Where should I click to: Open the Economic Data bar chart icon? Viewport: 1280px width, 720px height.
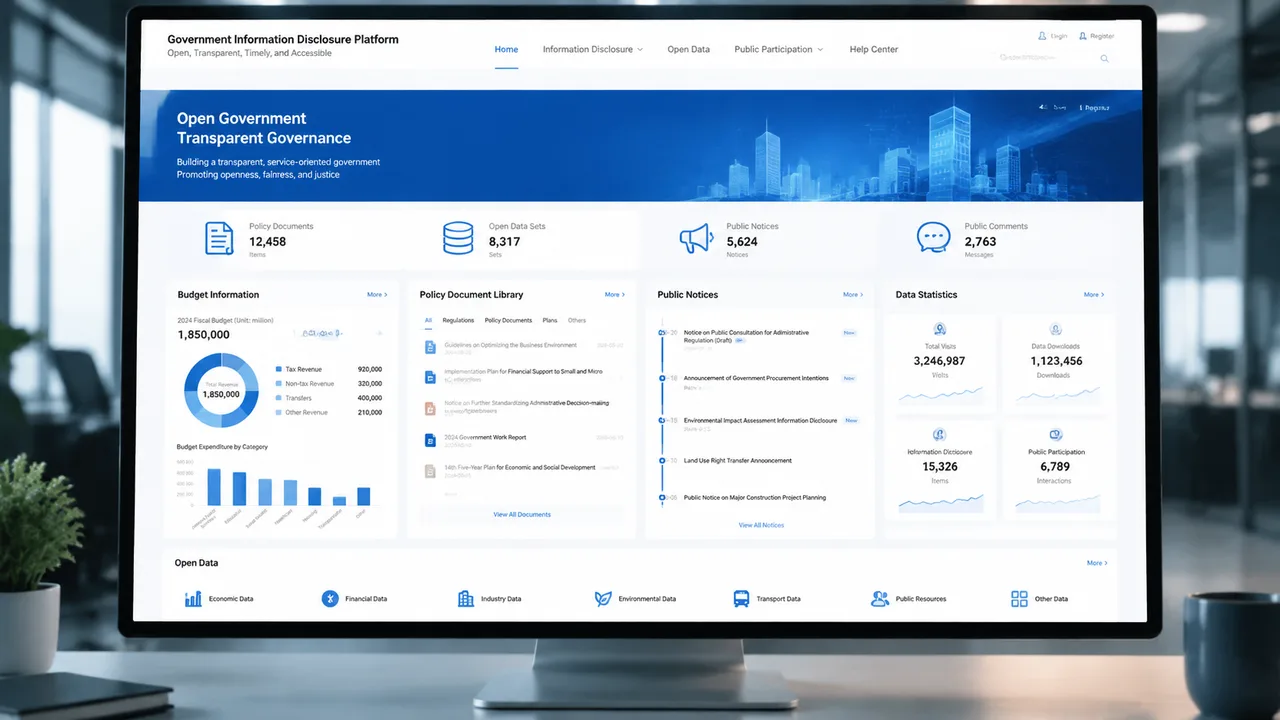193,599
